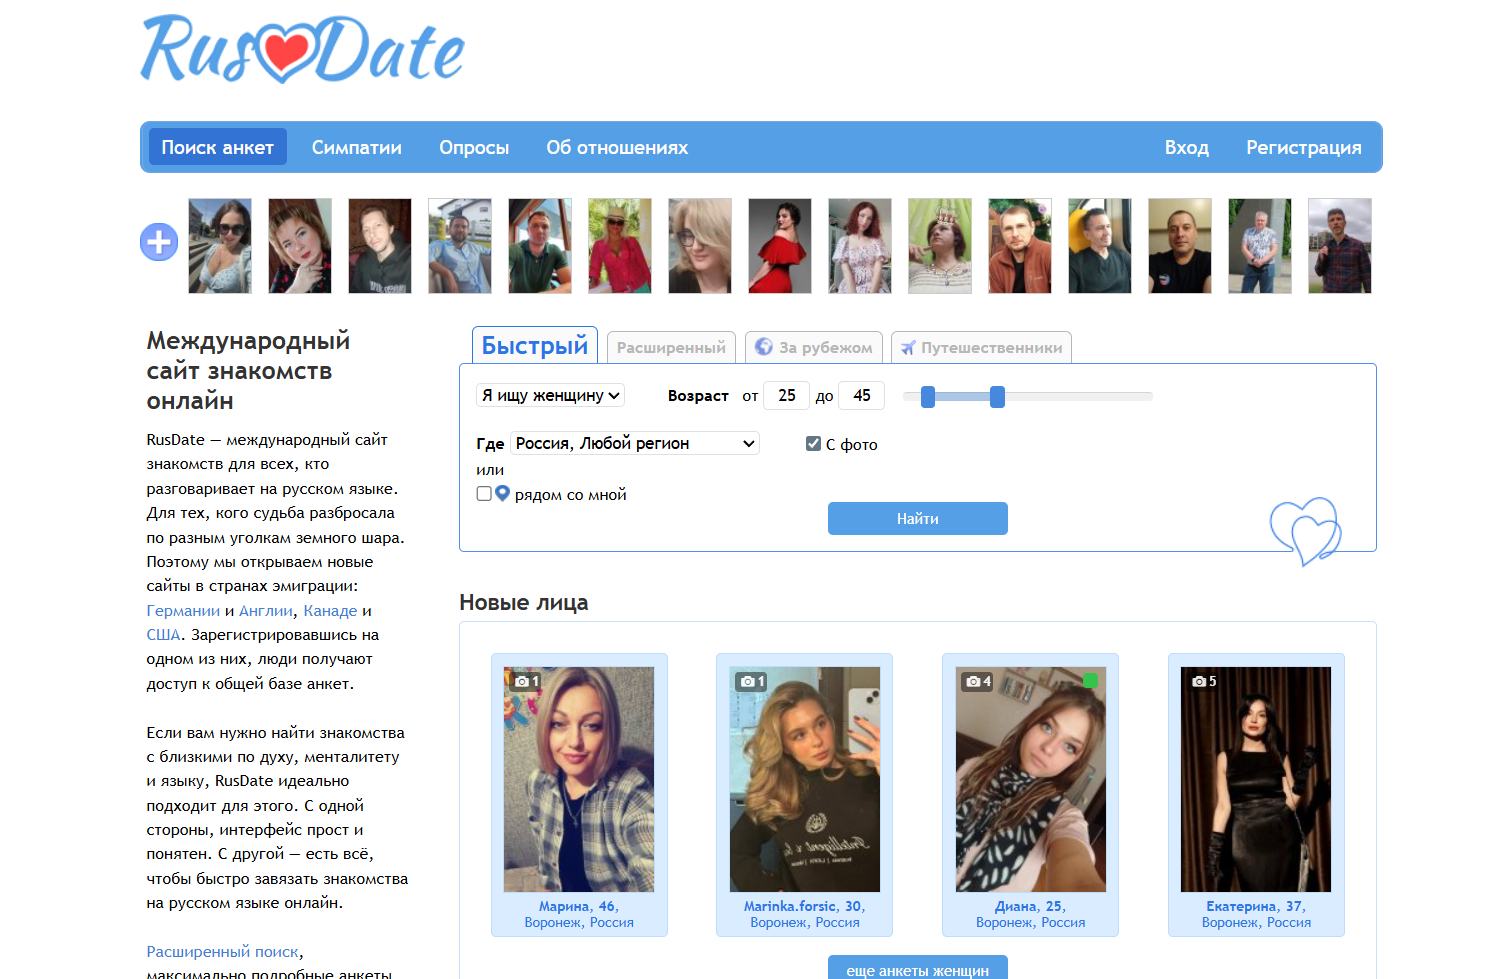This screenshot has height=979, width=1496.
Task: Click the camera photo count icon on Диана's card
Action: pos(978,682)
